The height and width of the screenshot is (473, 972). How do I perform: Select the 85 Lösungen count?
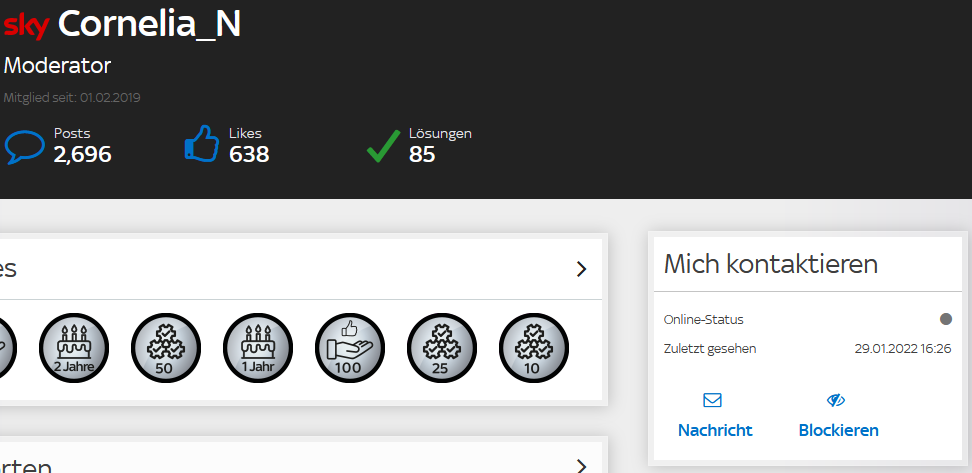[x=422, y=154]
